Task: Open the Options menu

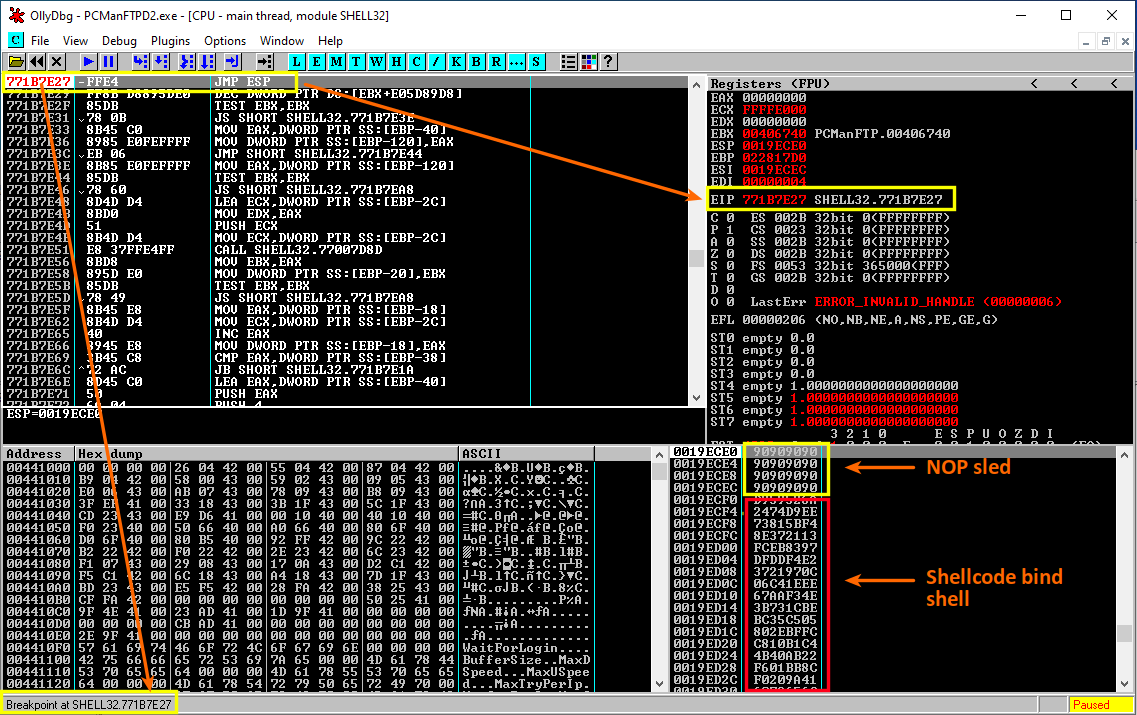Action: pos(225,41)
